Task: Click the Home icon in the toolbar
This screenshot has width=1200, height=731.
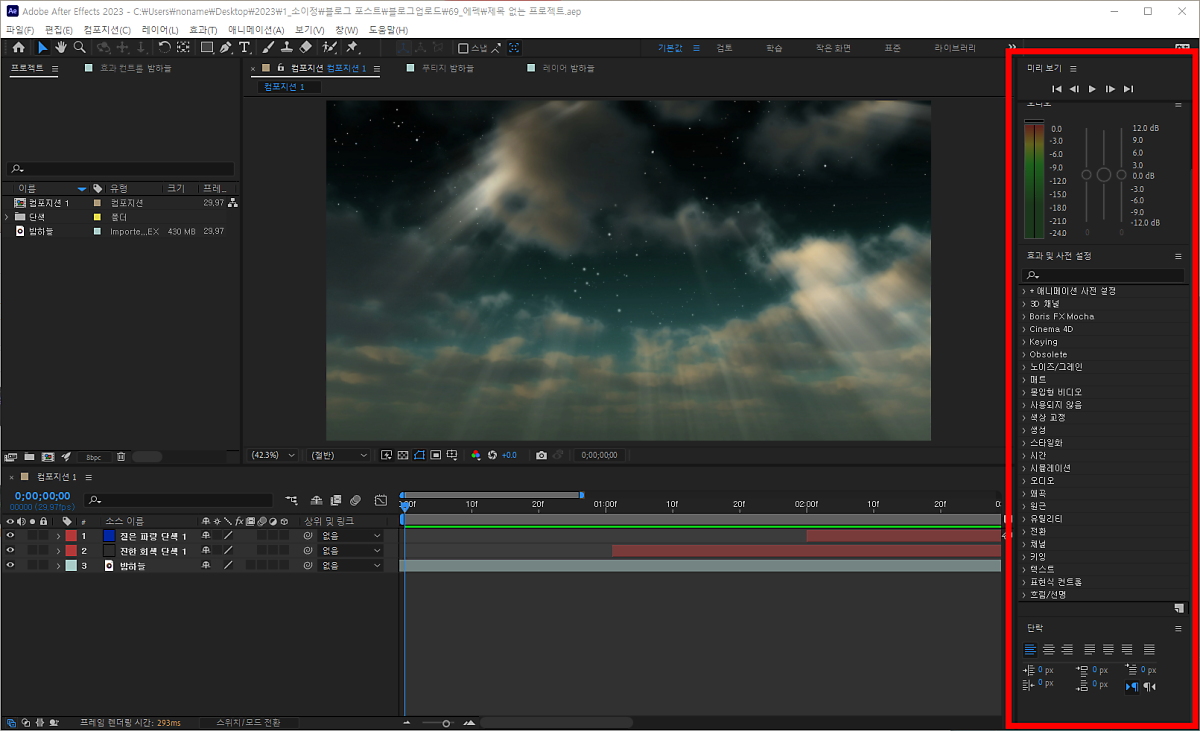Action: point(18,47)
